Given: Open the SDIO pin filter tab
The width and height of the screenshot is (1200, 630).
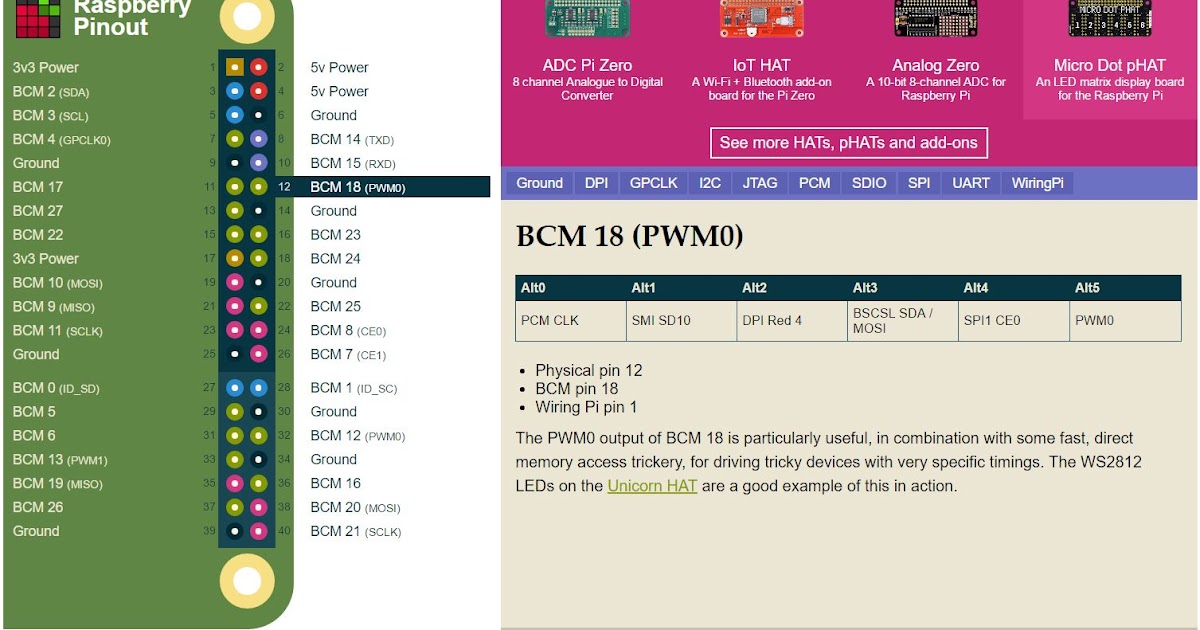Looking at the screenshot, I should [x=869, y=183].
